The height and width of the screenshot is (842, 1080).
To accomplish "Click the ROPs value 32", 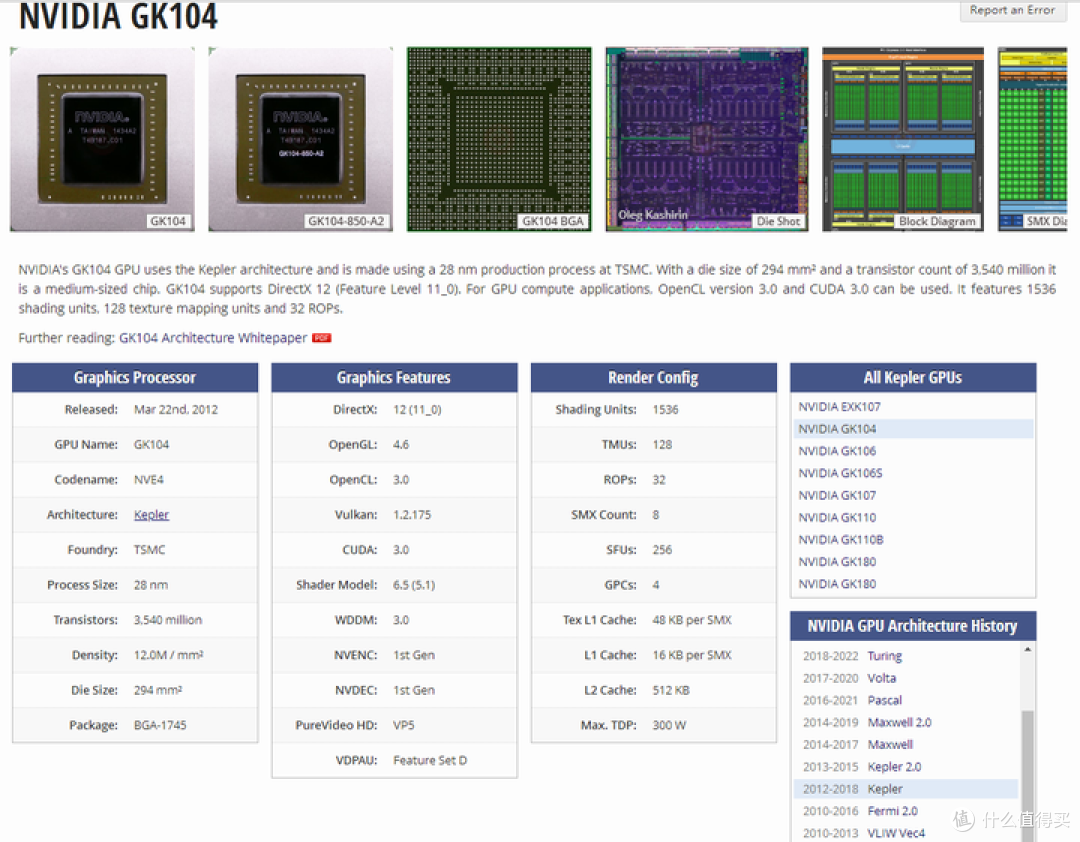I will (x=659, y=480).
